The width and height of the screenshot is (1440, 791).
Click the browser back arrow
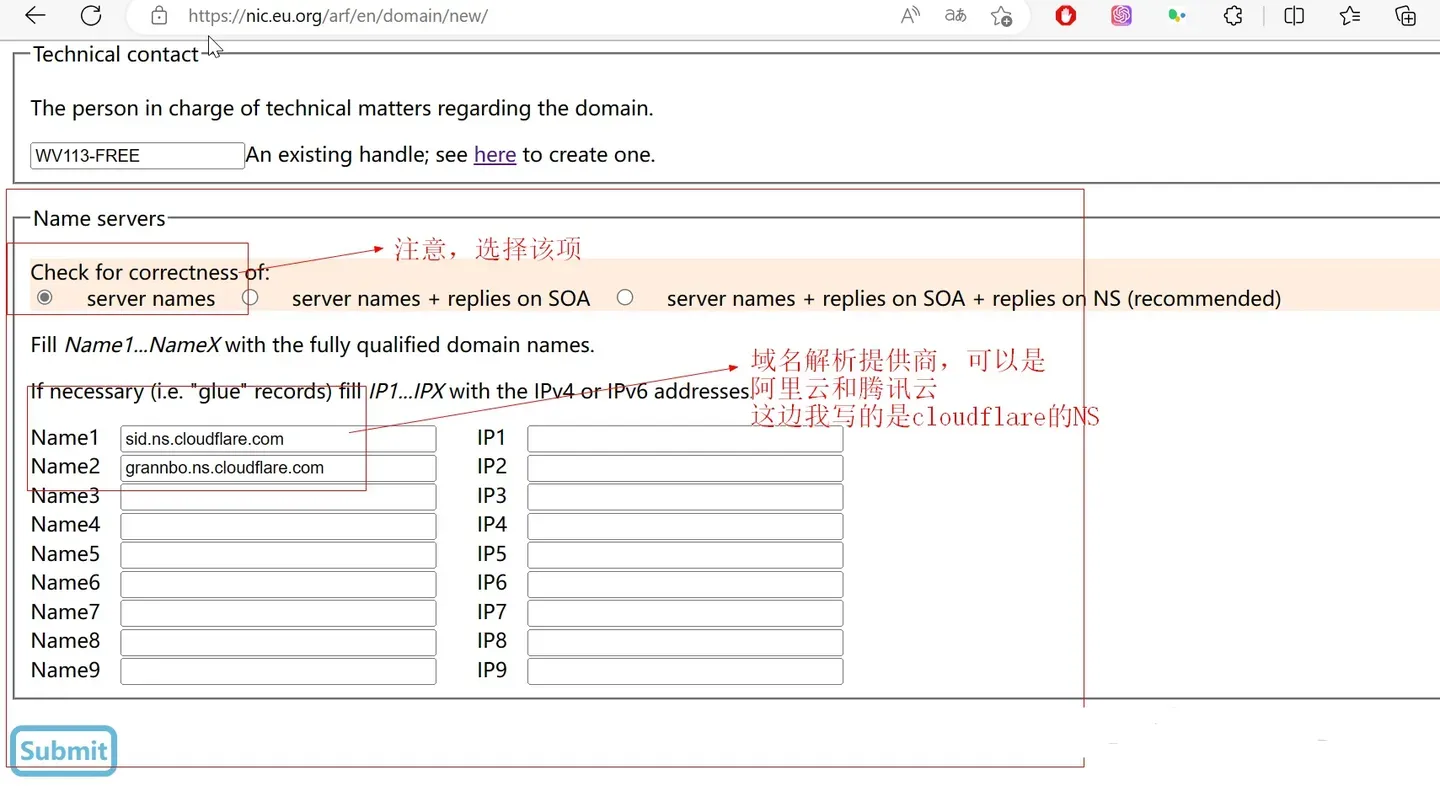pos(35,15)
